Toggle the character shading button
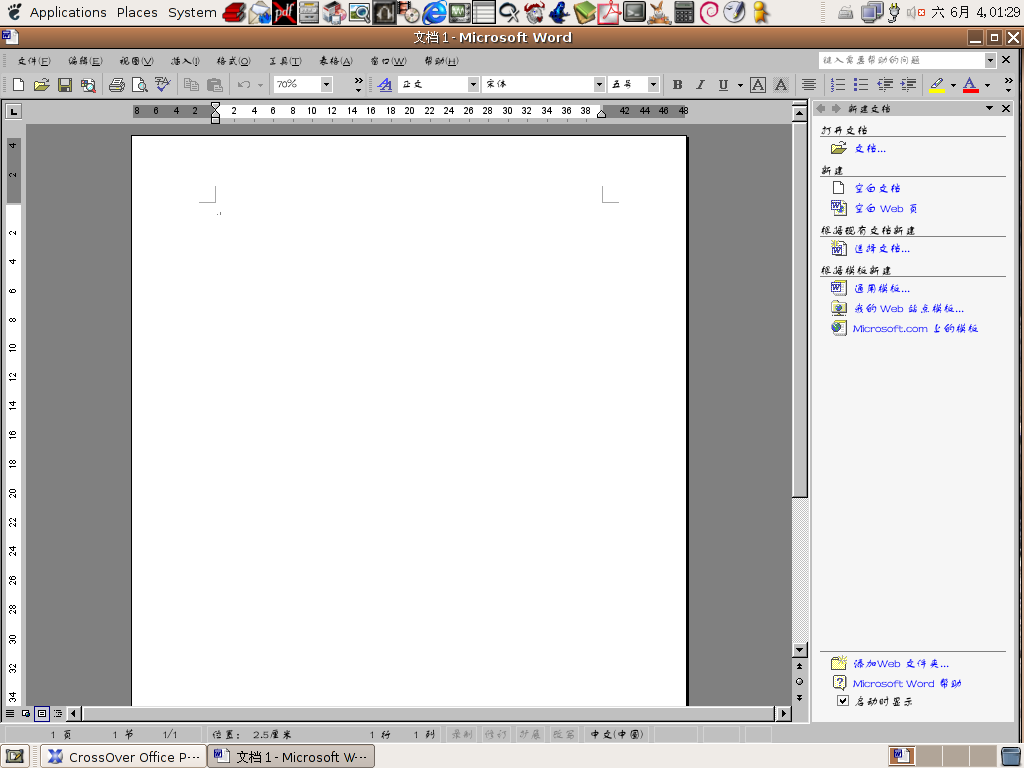 [780, 84]
